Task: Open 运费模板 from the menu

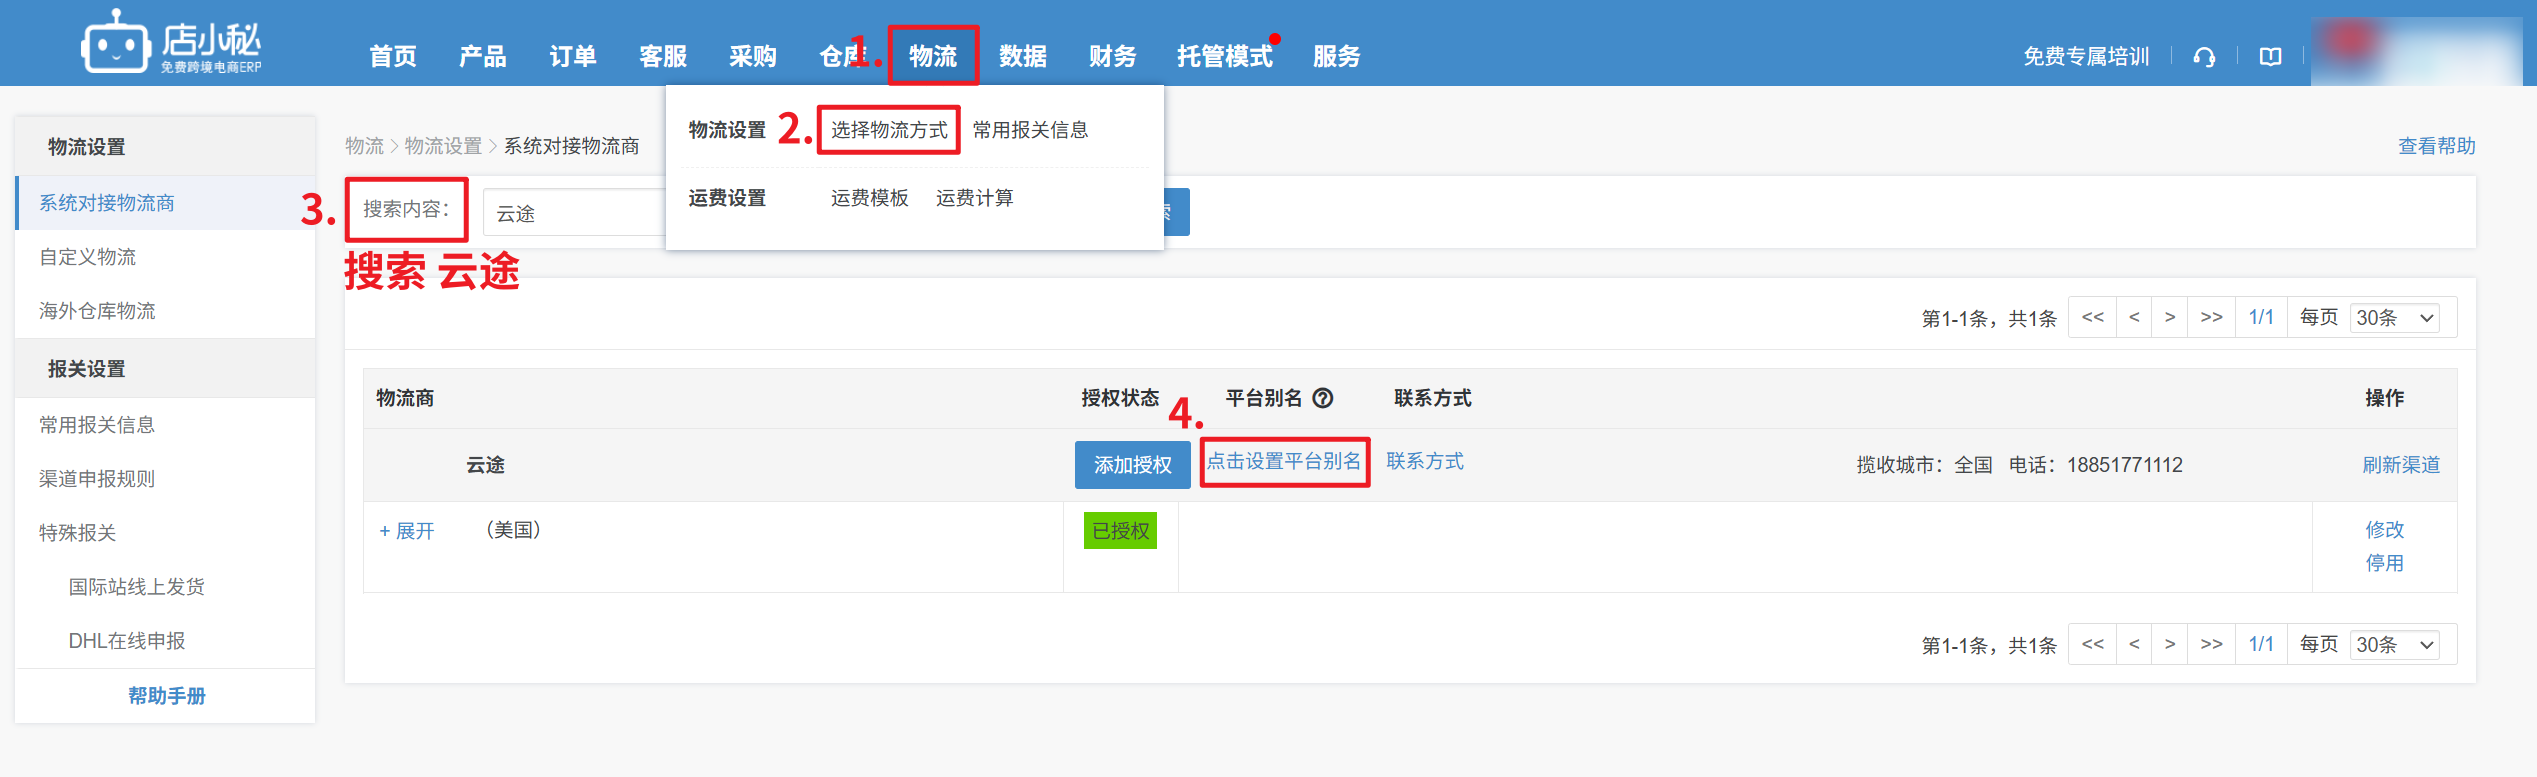Action: 869,198
